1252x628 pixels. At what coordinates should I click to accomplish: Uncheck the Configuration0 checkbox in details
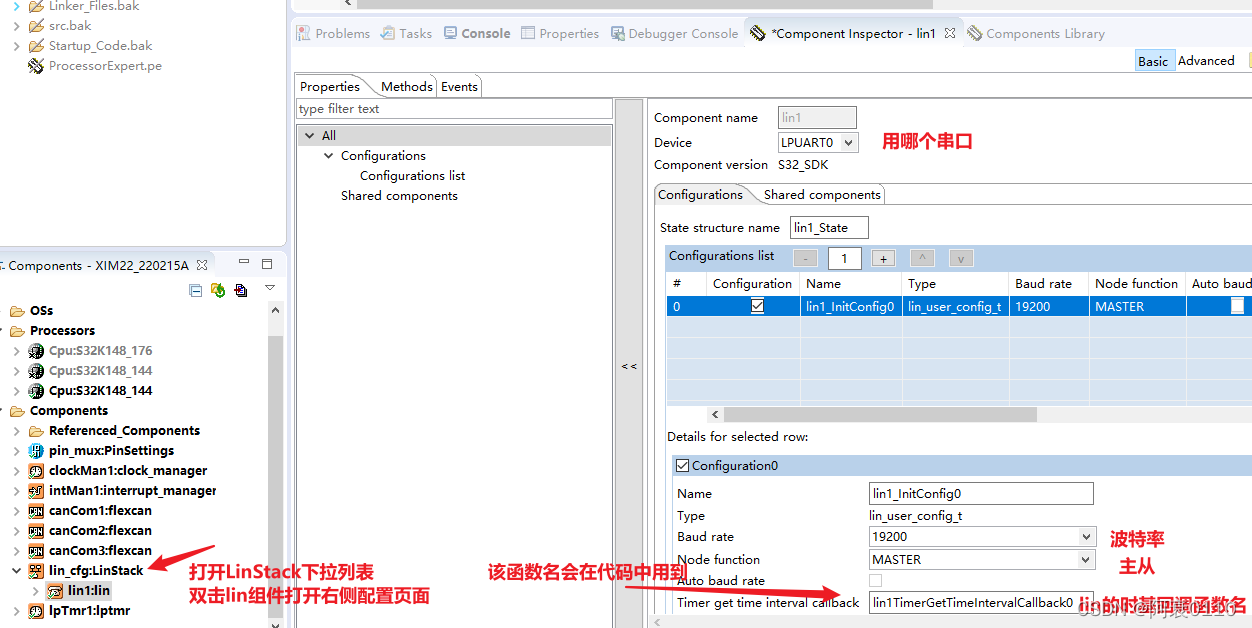click(x=684, y=465)
